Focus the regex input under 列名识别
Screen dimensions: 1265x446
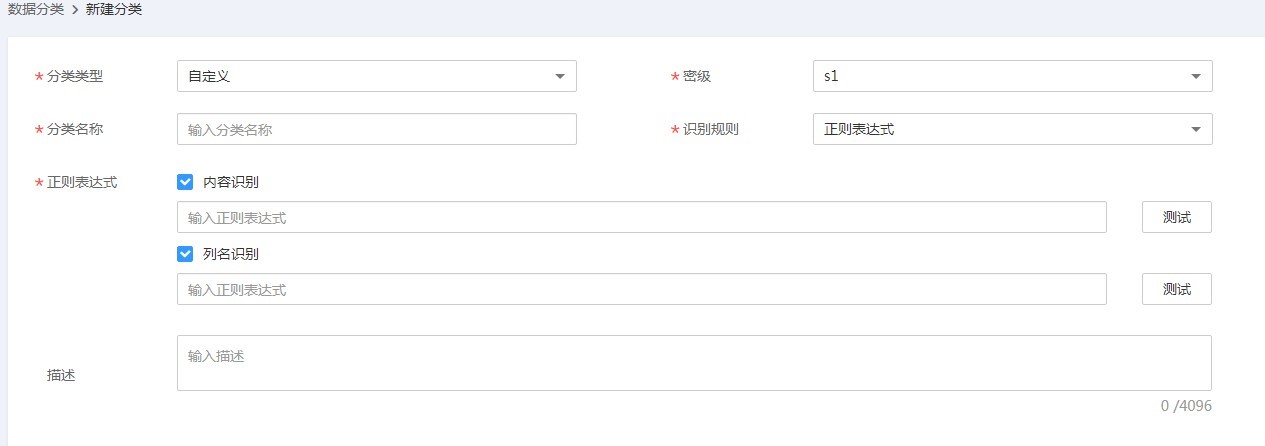[641, 289]
